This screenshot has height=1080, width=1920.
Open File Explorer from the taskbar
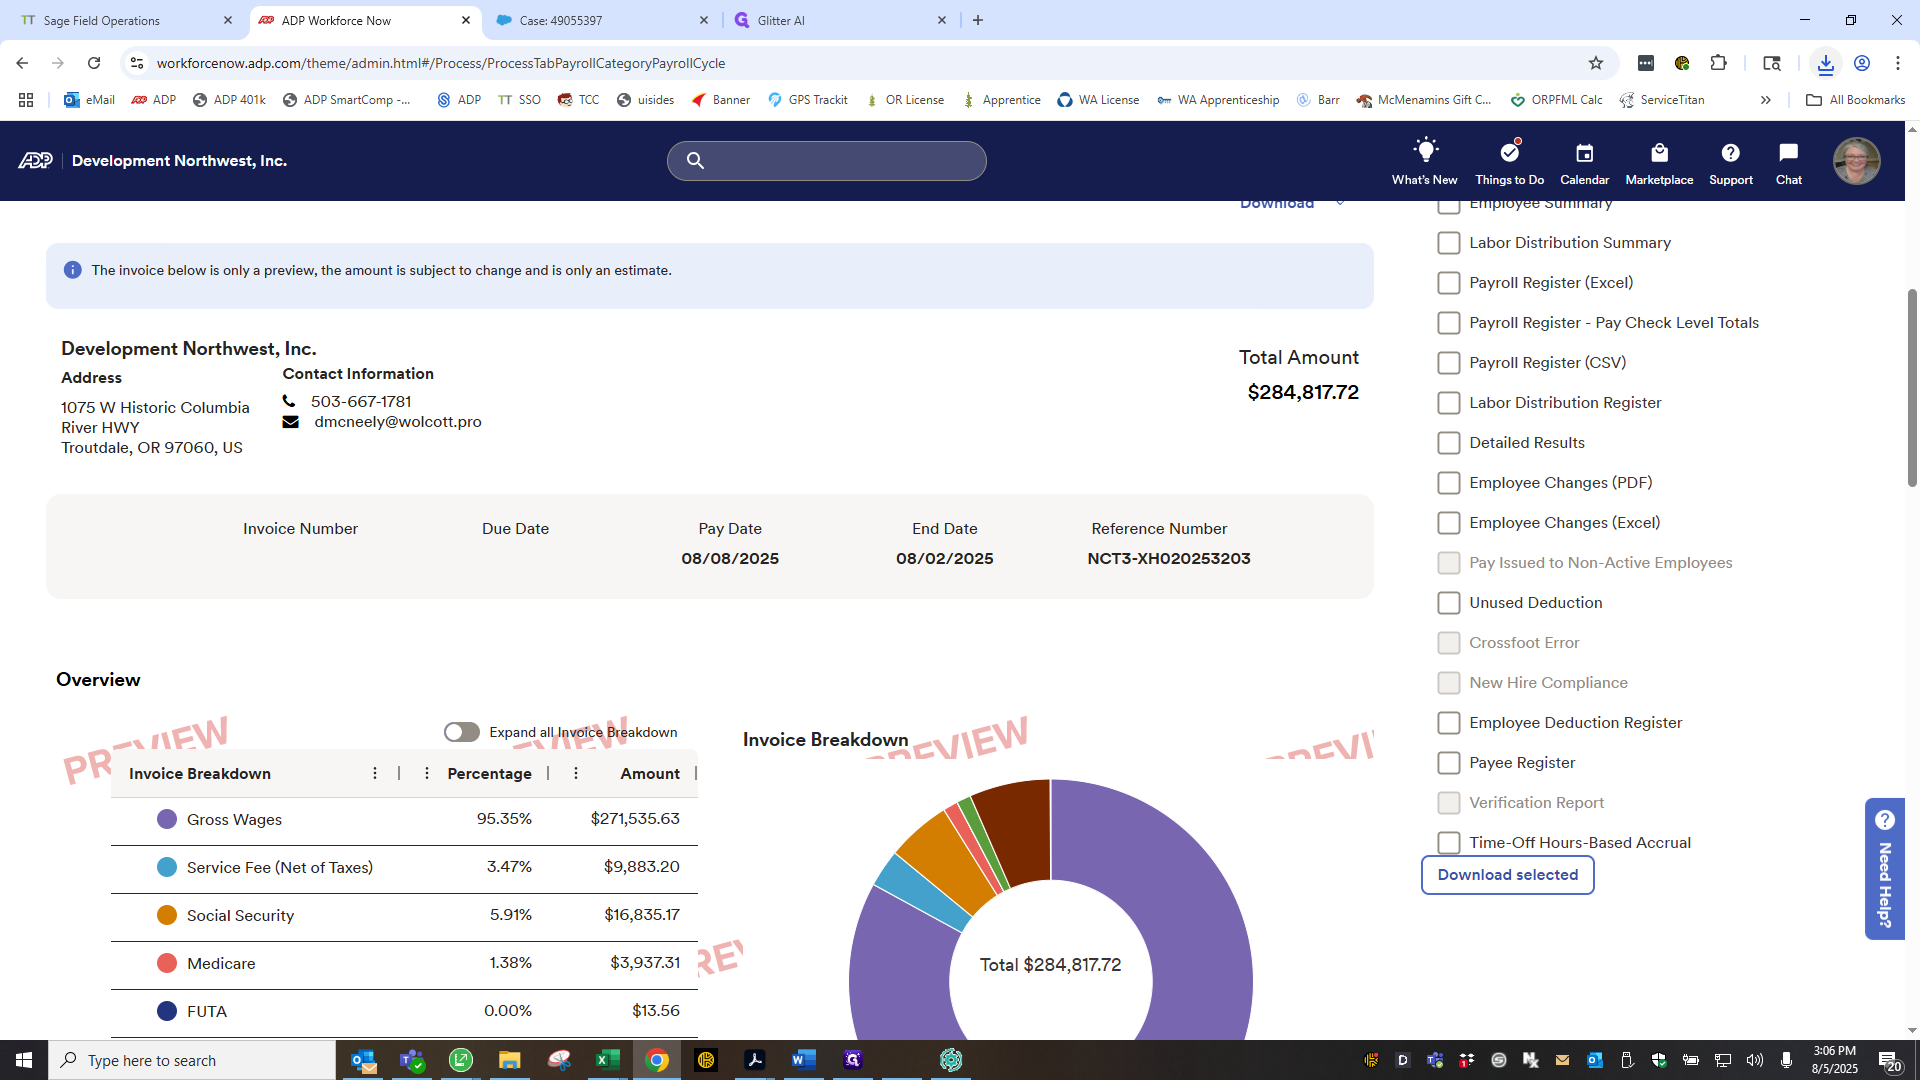coord(509,1060)
